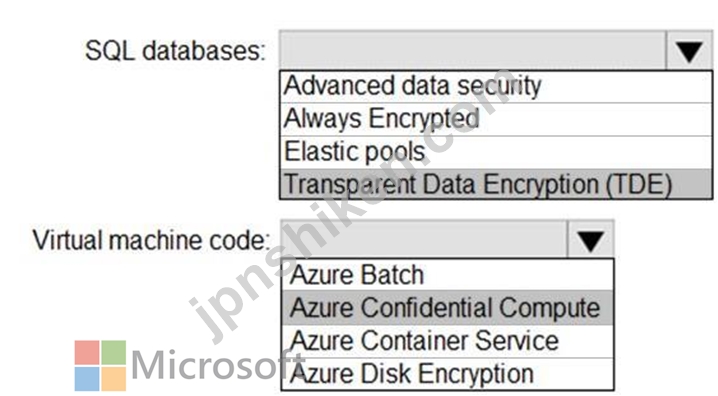Open the Virtual machine code dropdown arrow

[590, 240]
